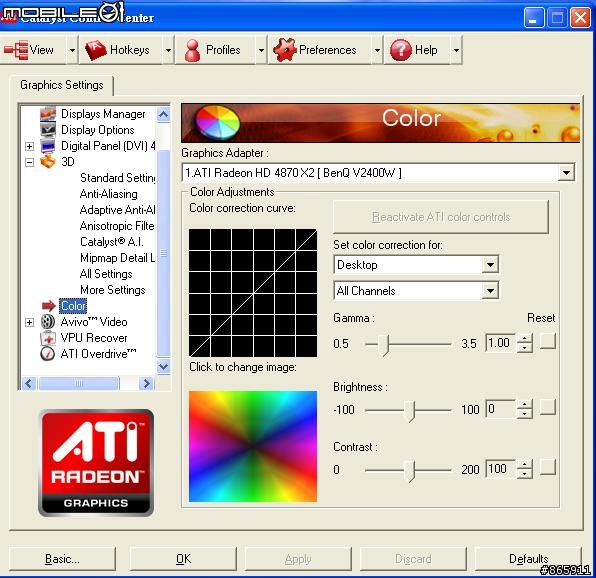The height and width of the screenshot is (578, 596).
Task: Click the Contrast value input field
Action: [501, 469]
